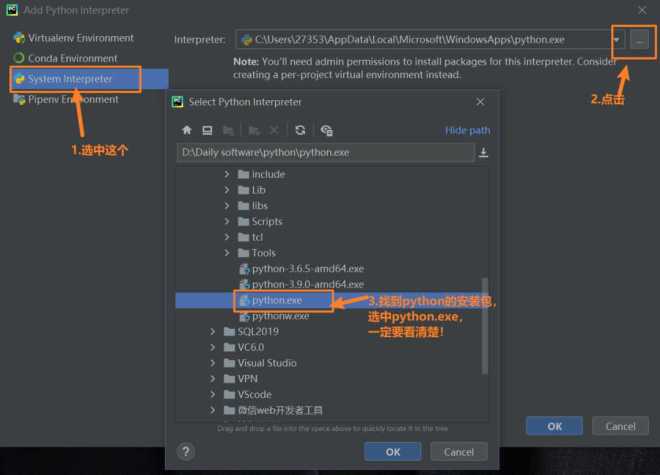
Task: Click OK in Add Python Interpreter window
Action: point(554,426)
